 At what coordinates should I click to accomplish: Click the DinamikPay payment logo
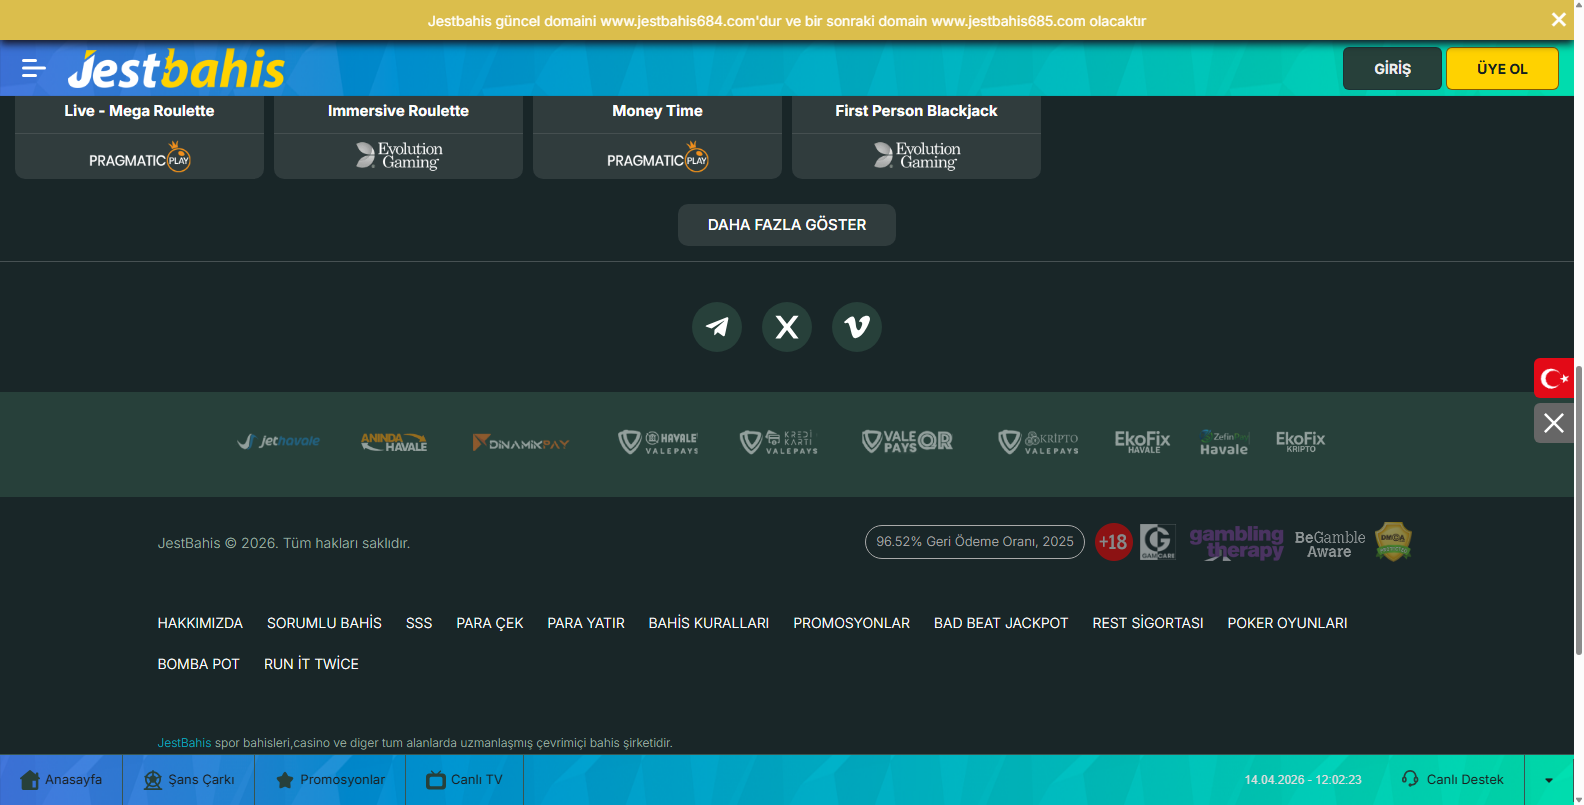pyautogui.click(x=521, y=442)
